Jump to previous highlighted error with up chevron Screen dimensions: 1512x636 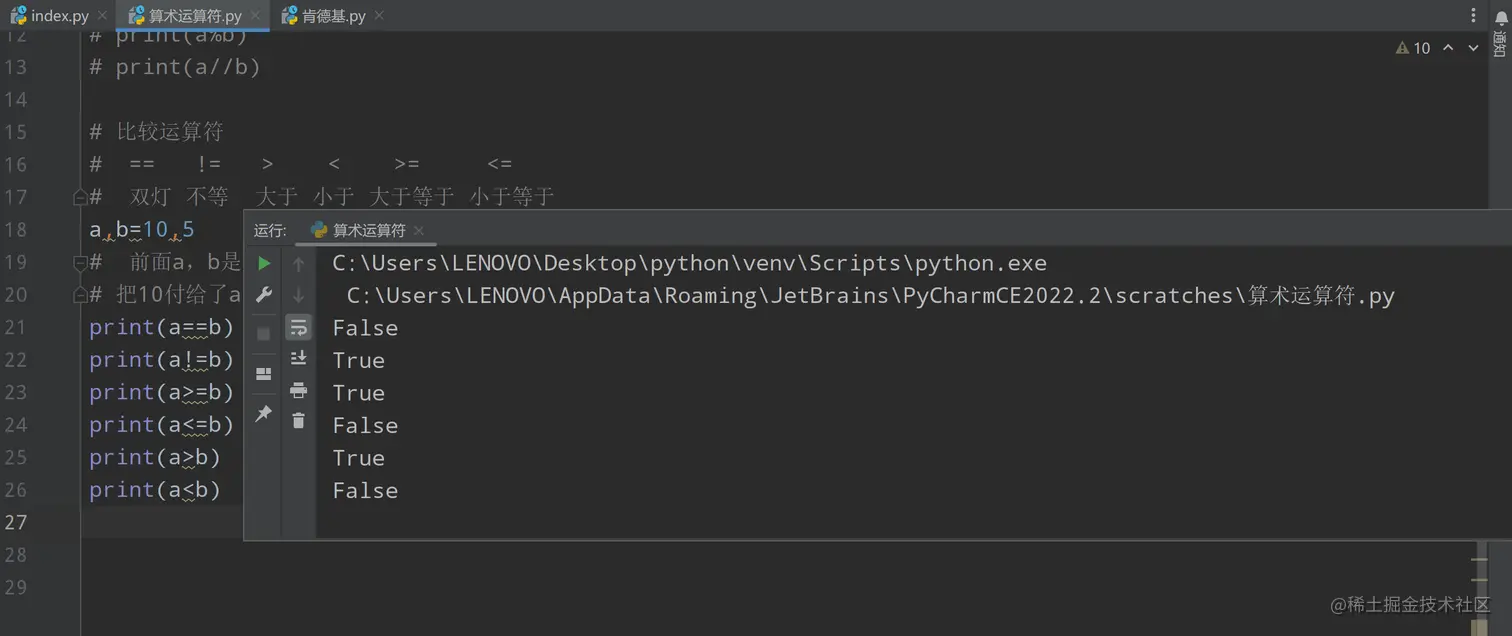point(1448,48)
